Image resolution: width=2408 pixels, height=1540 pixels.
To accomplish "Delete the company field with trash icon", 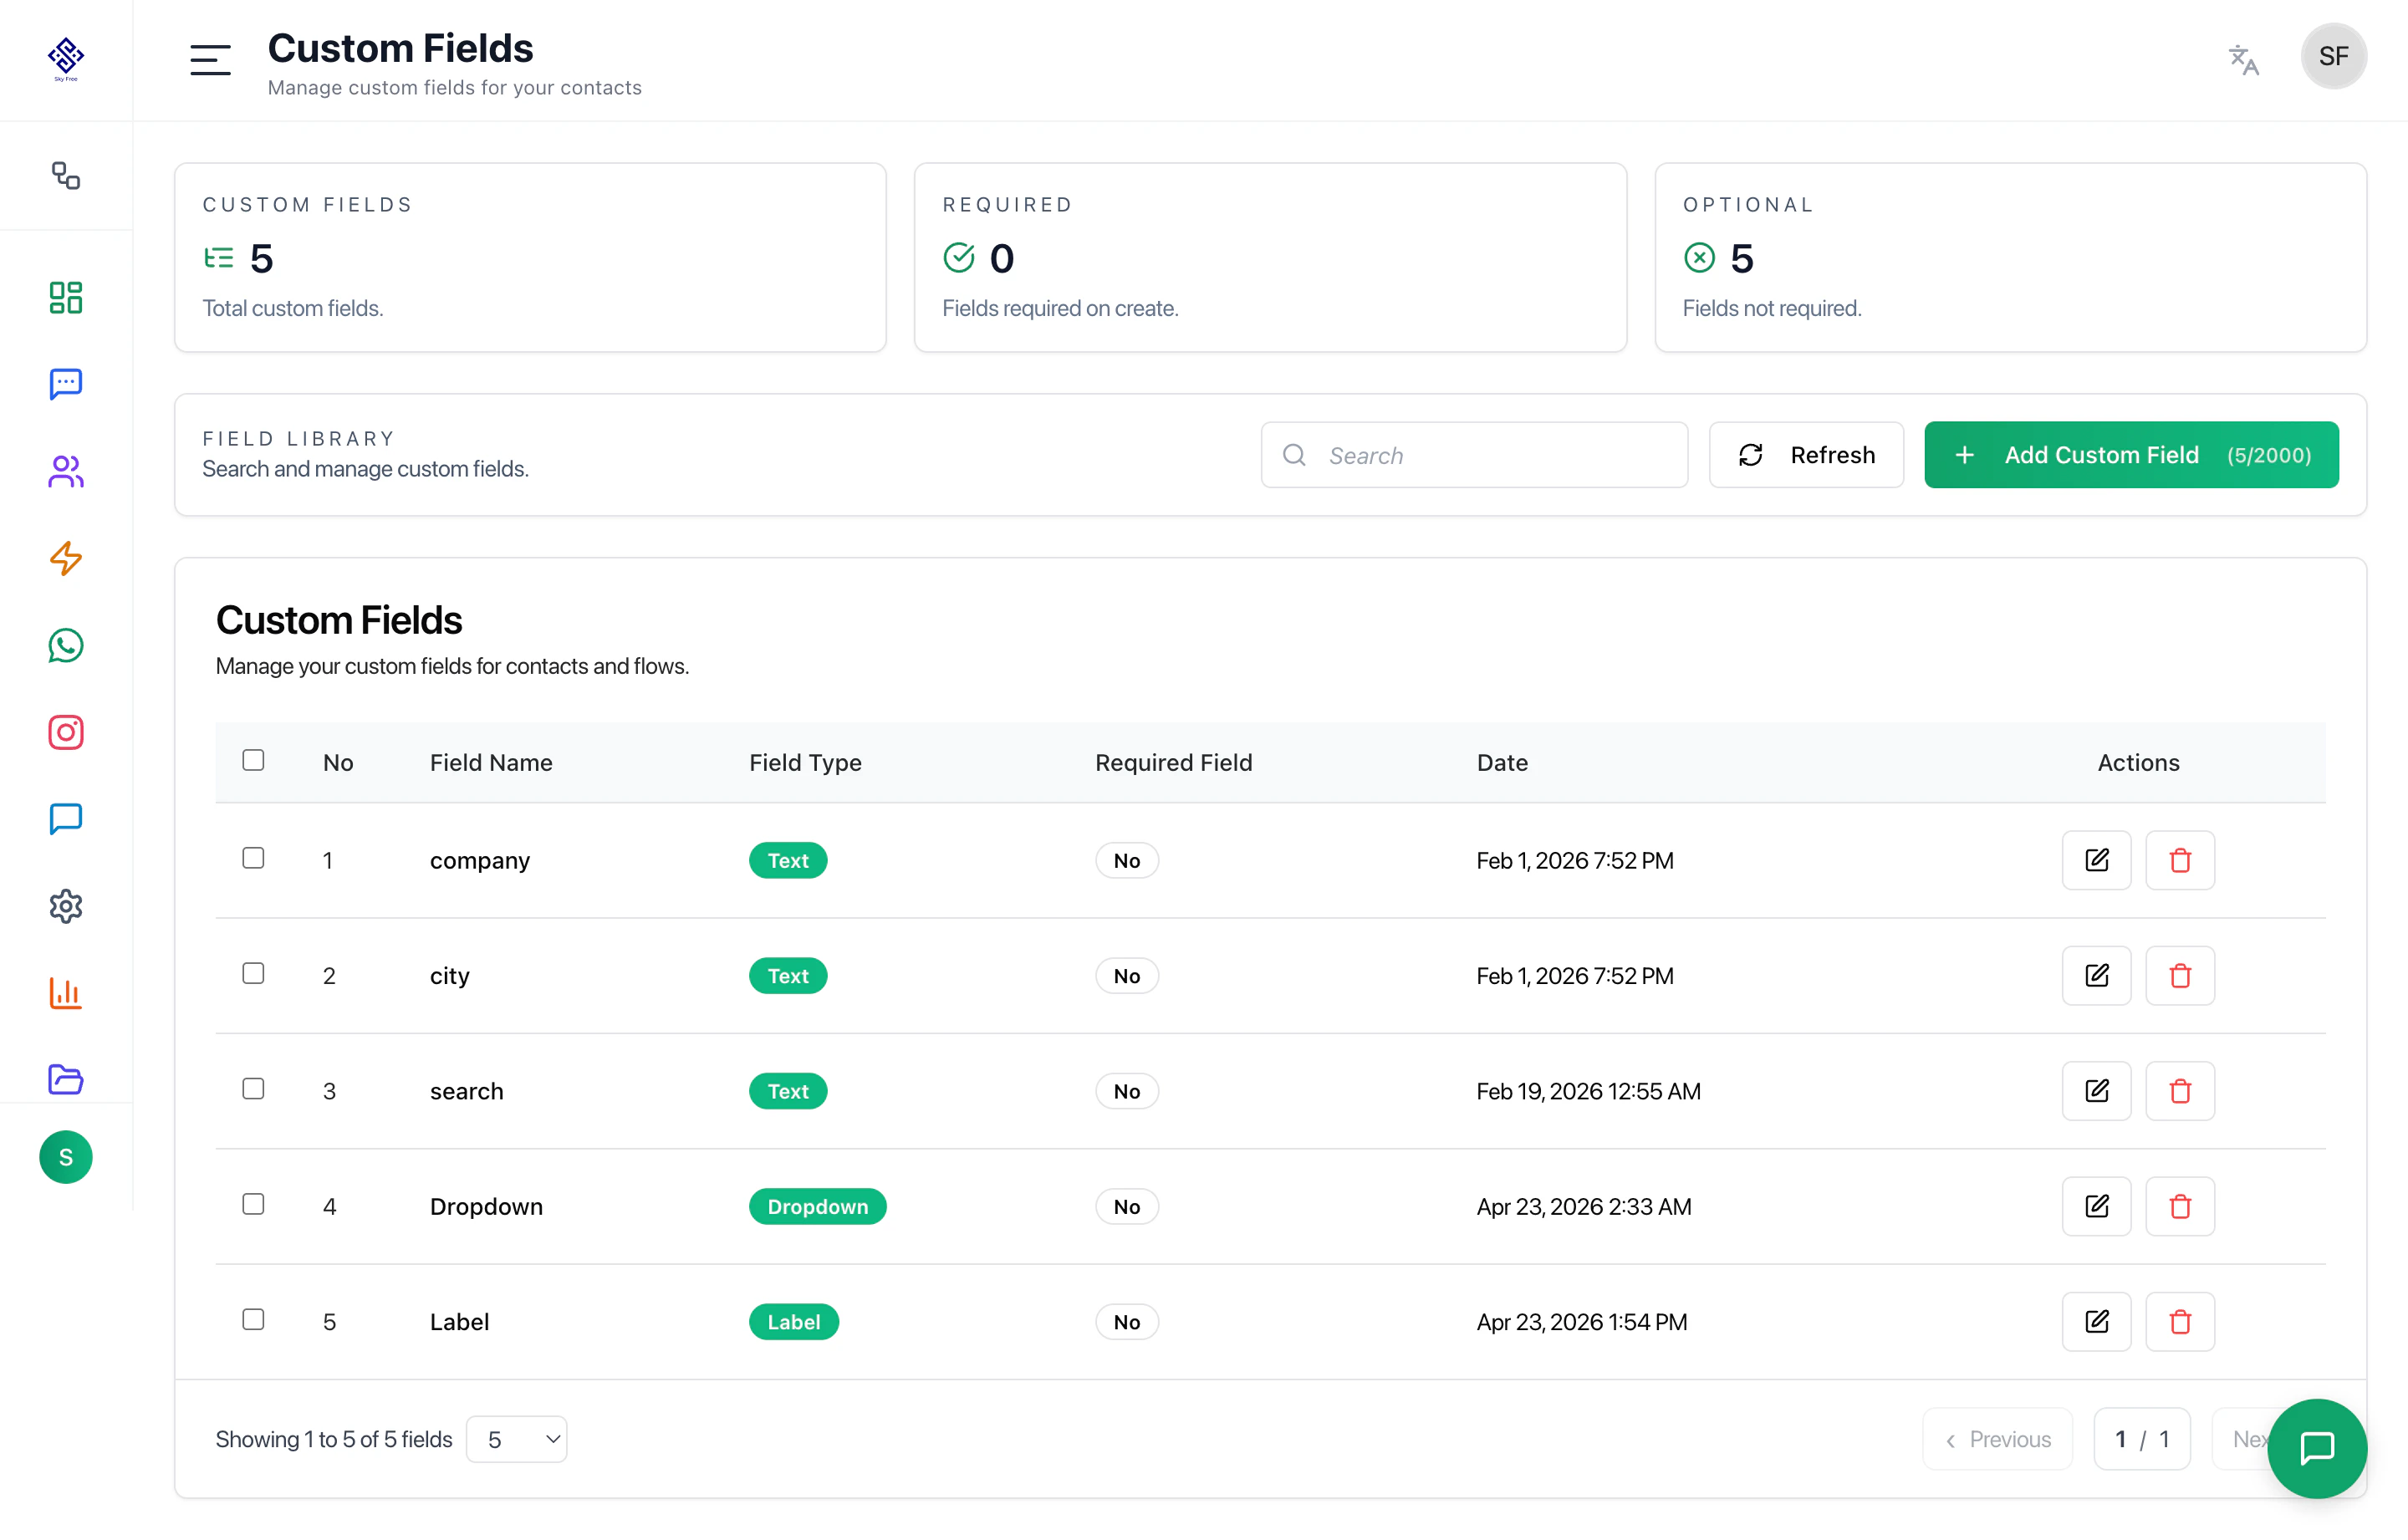I will (2180, 860).
